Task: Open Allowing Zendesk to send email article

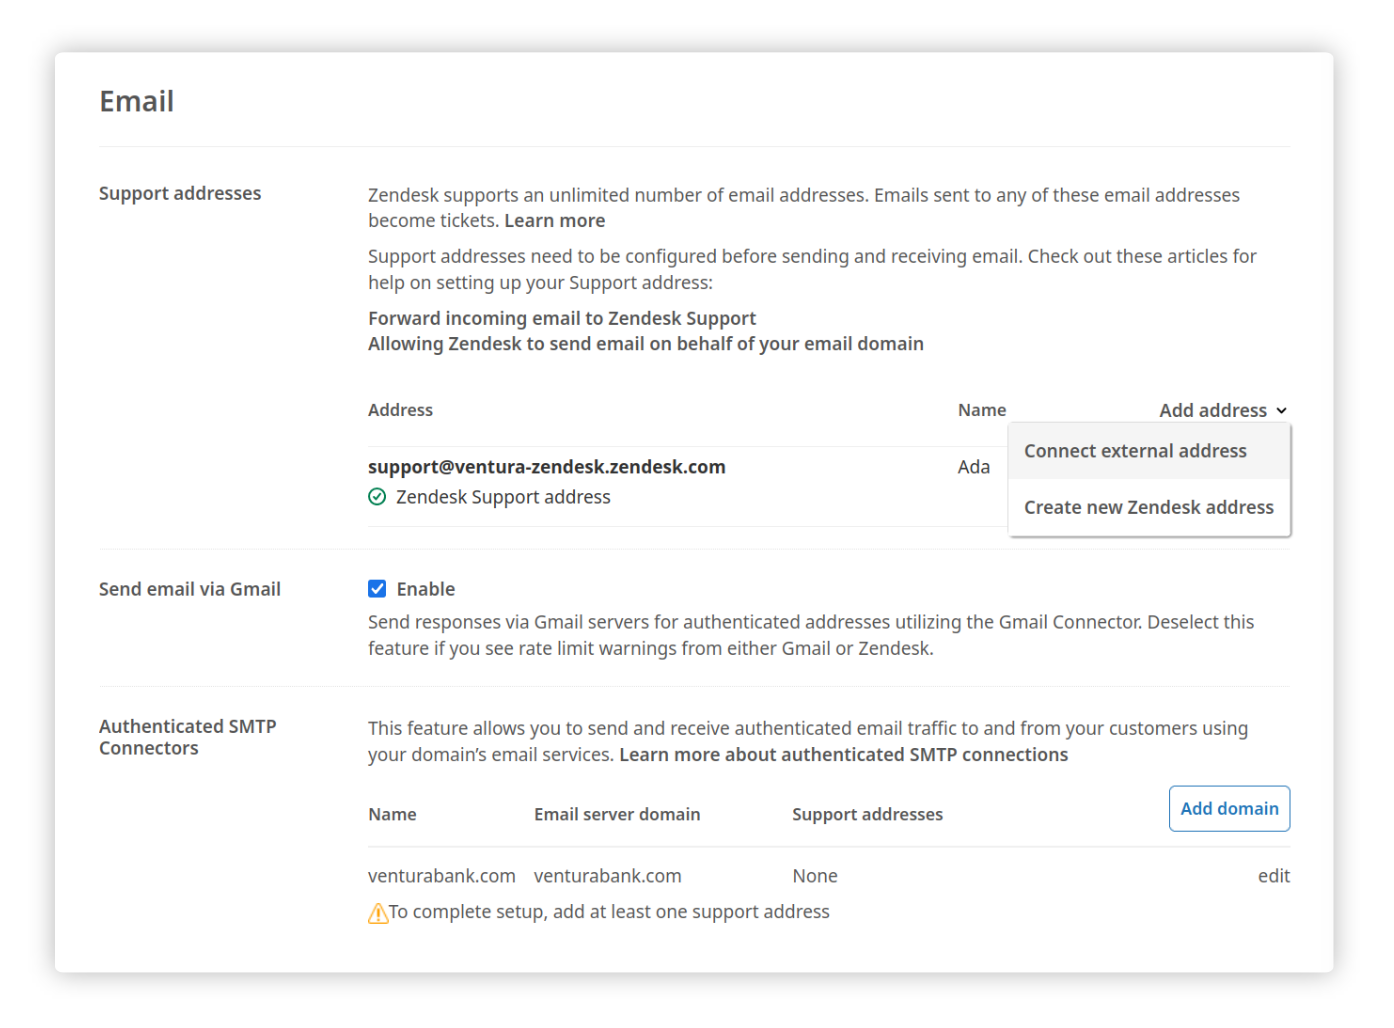Action: (x=646, y=344)
